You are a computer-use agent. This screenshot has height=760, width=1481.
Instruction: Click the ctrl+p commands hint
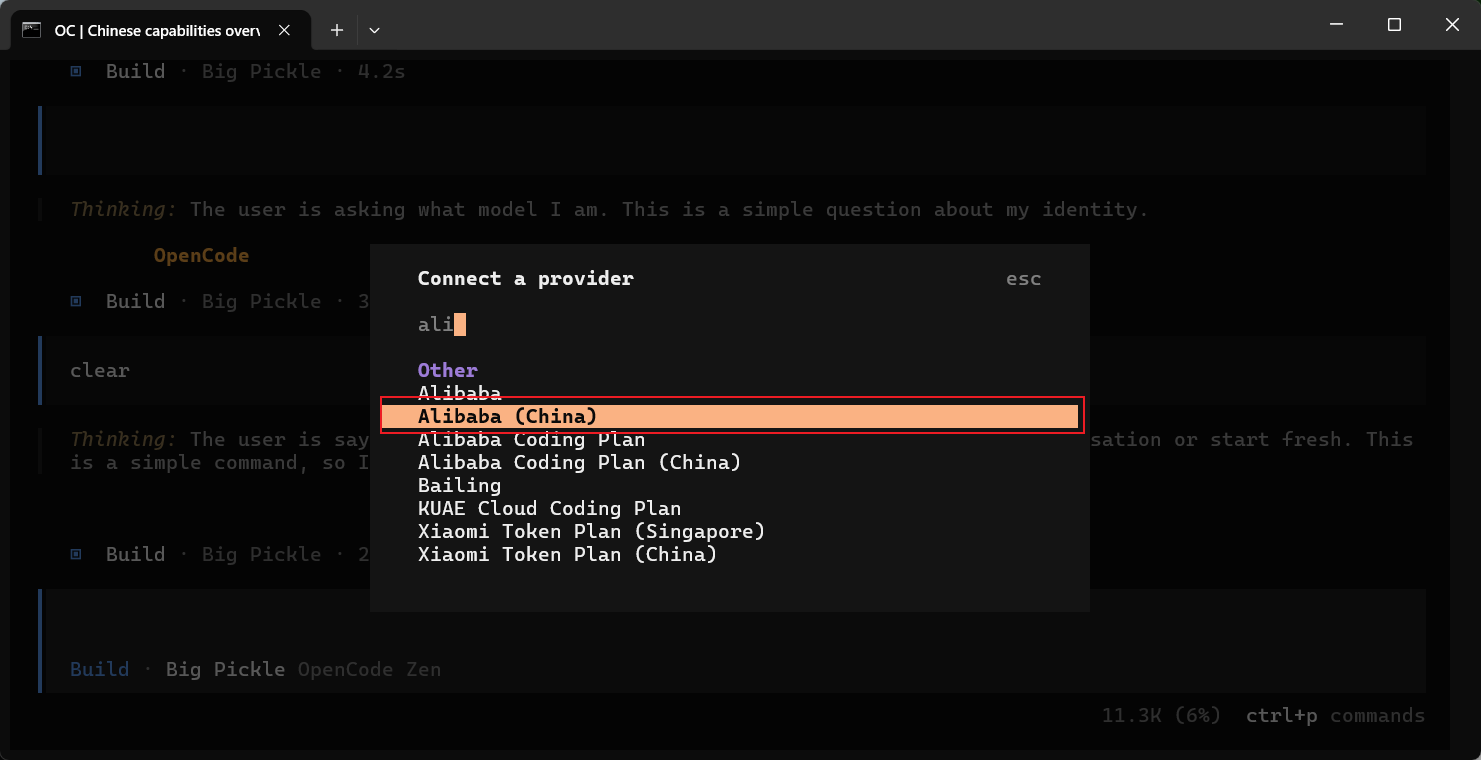click(1334, 716)
